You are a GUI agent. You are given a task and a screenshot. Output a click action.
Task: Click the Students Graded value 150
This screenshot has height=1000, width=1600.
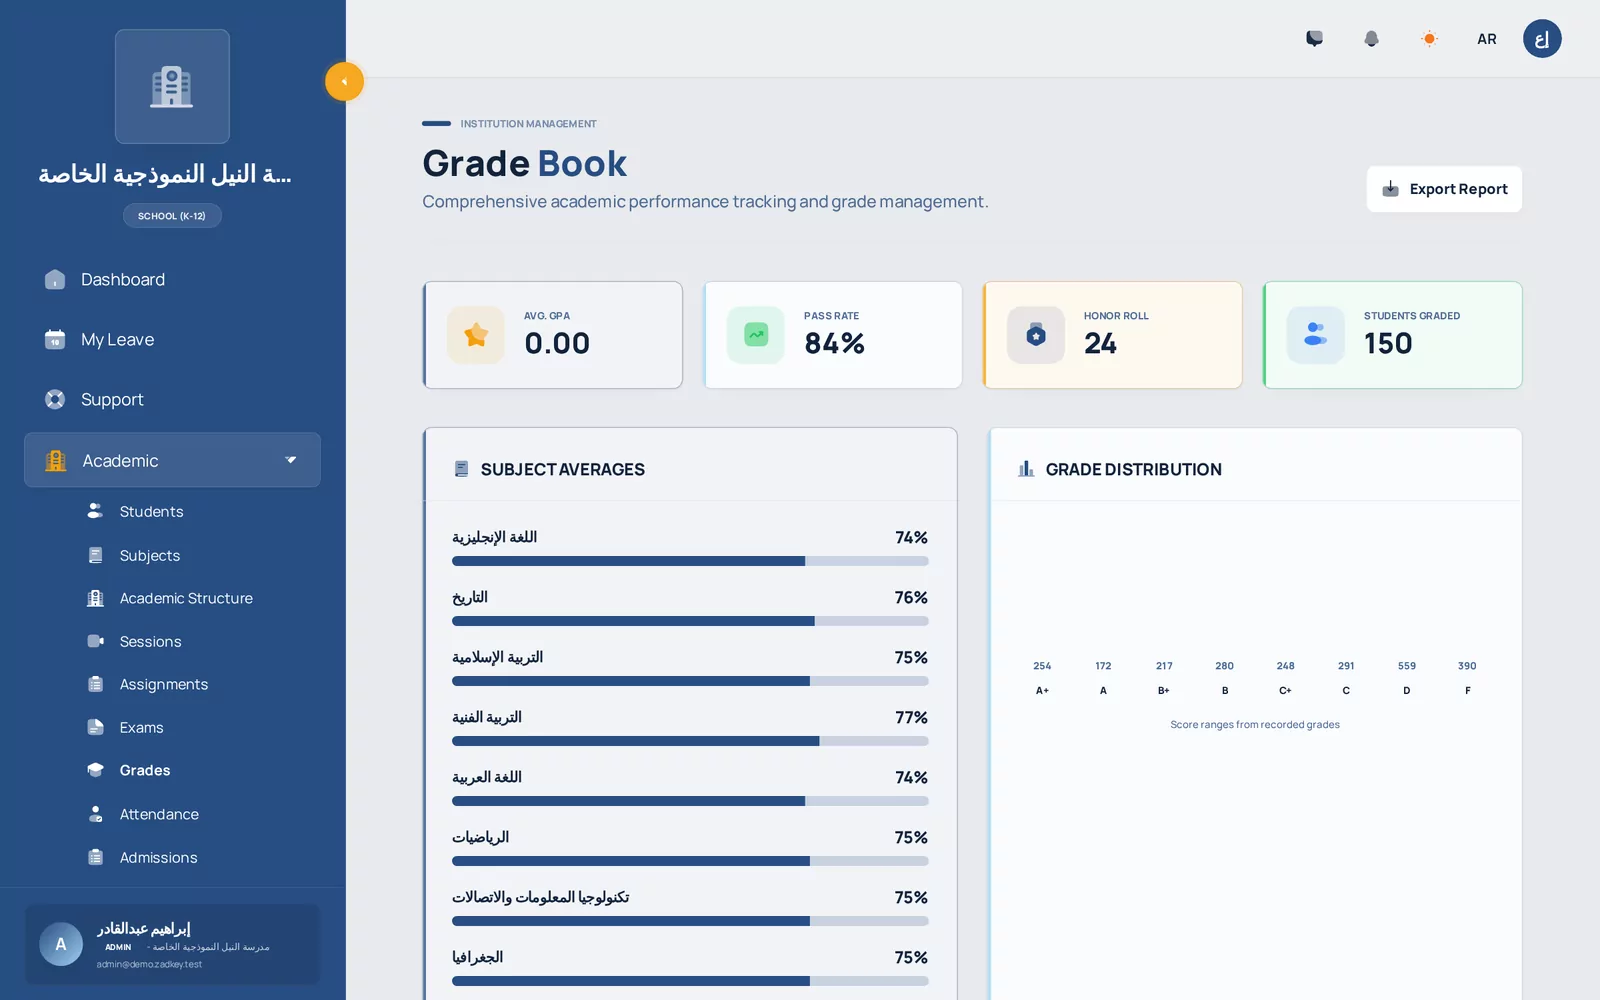(x=1388, y=344)
